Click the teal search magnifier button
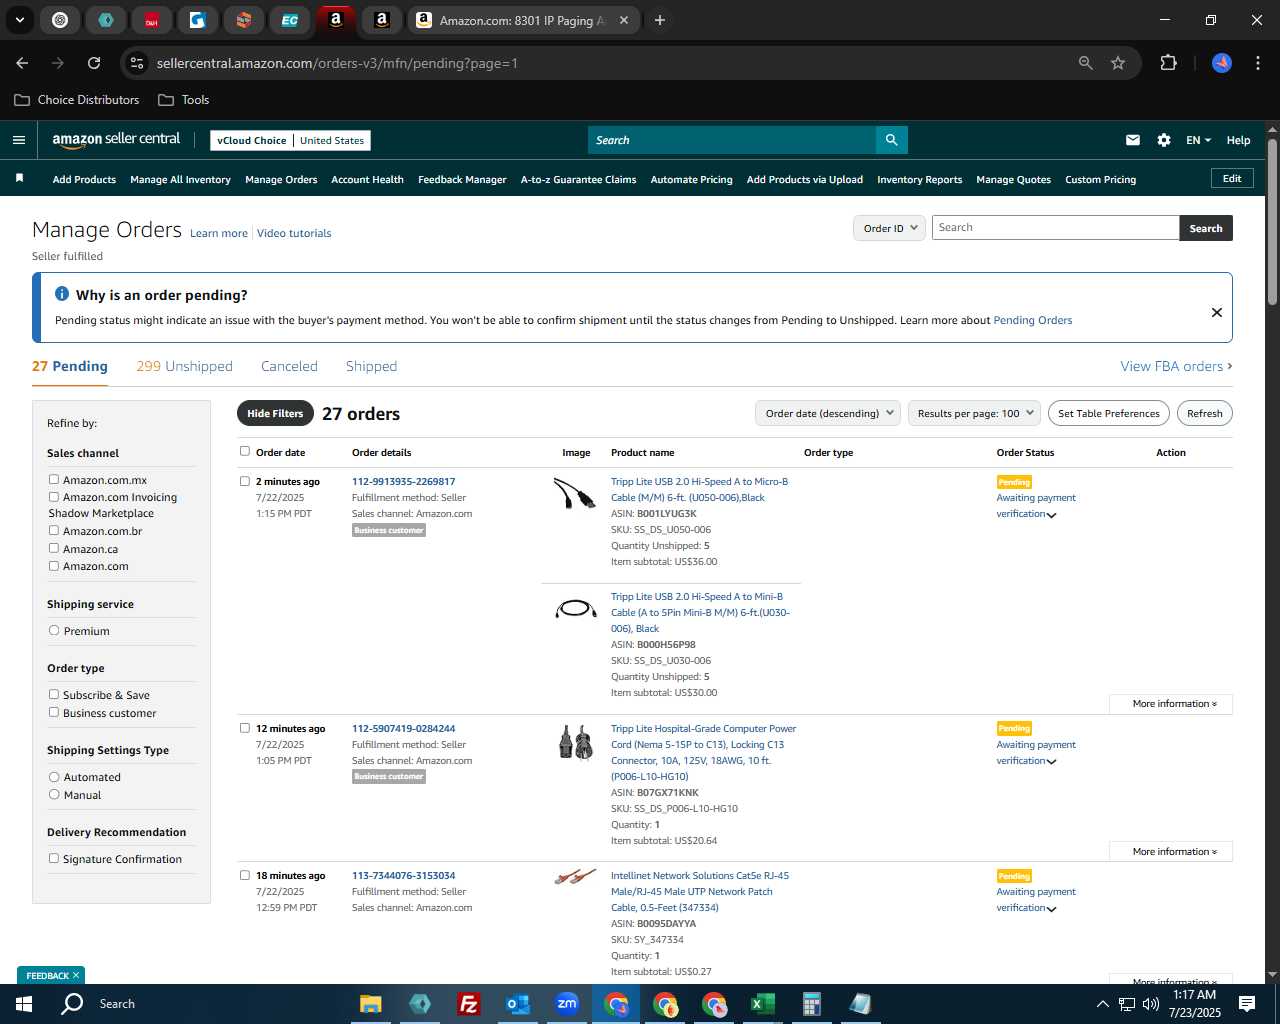Viewport: 1280px width, 1024px height. [891, 140]
